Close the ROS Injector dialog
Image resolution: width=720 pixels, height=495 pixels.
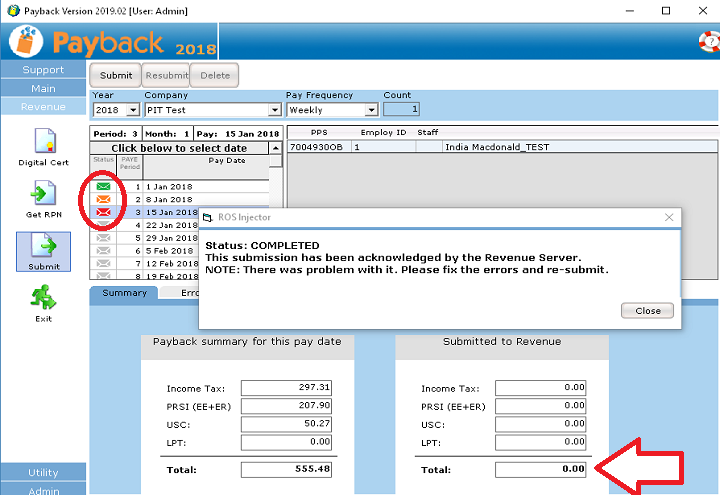tap(647, 311)
